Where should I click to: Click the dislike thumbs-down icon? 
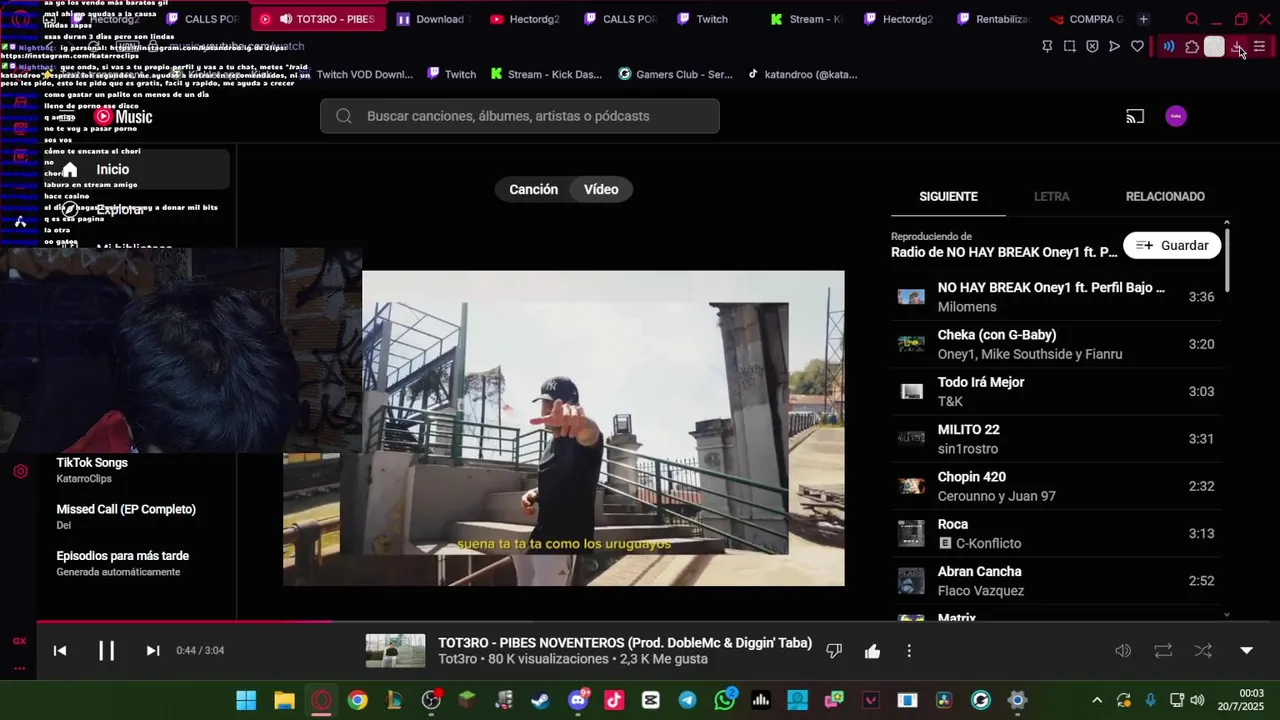click(x=834, y=651)
